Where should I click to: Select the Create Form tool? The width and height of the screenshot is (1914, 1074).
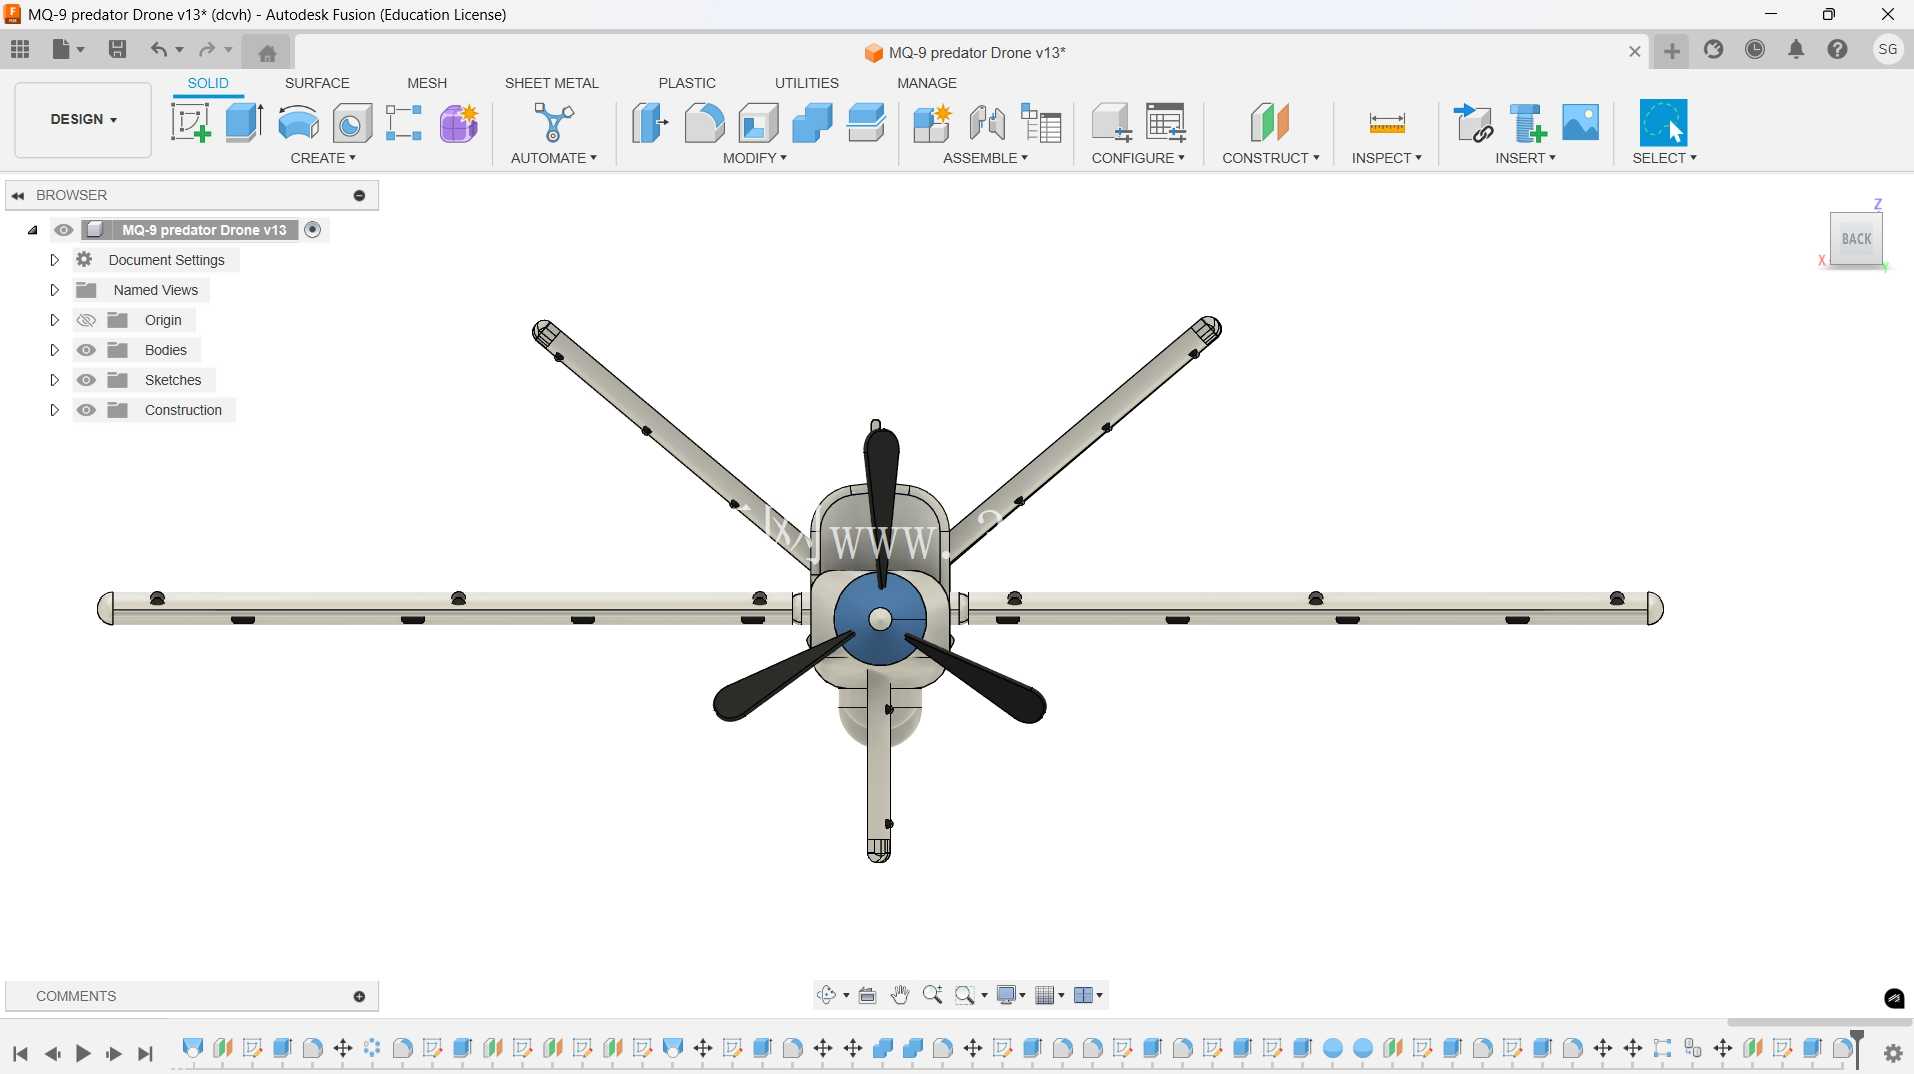pos(459,123)
